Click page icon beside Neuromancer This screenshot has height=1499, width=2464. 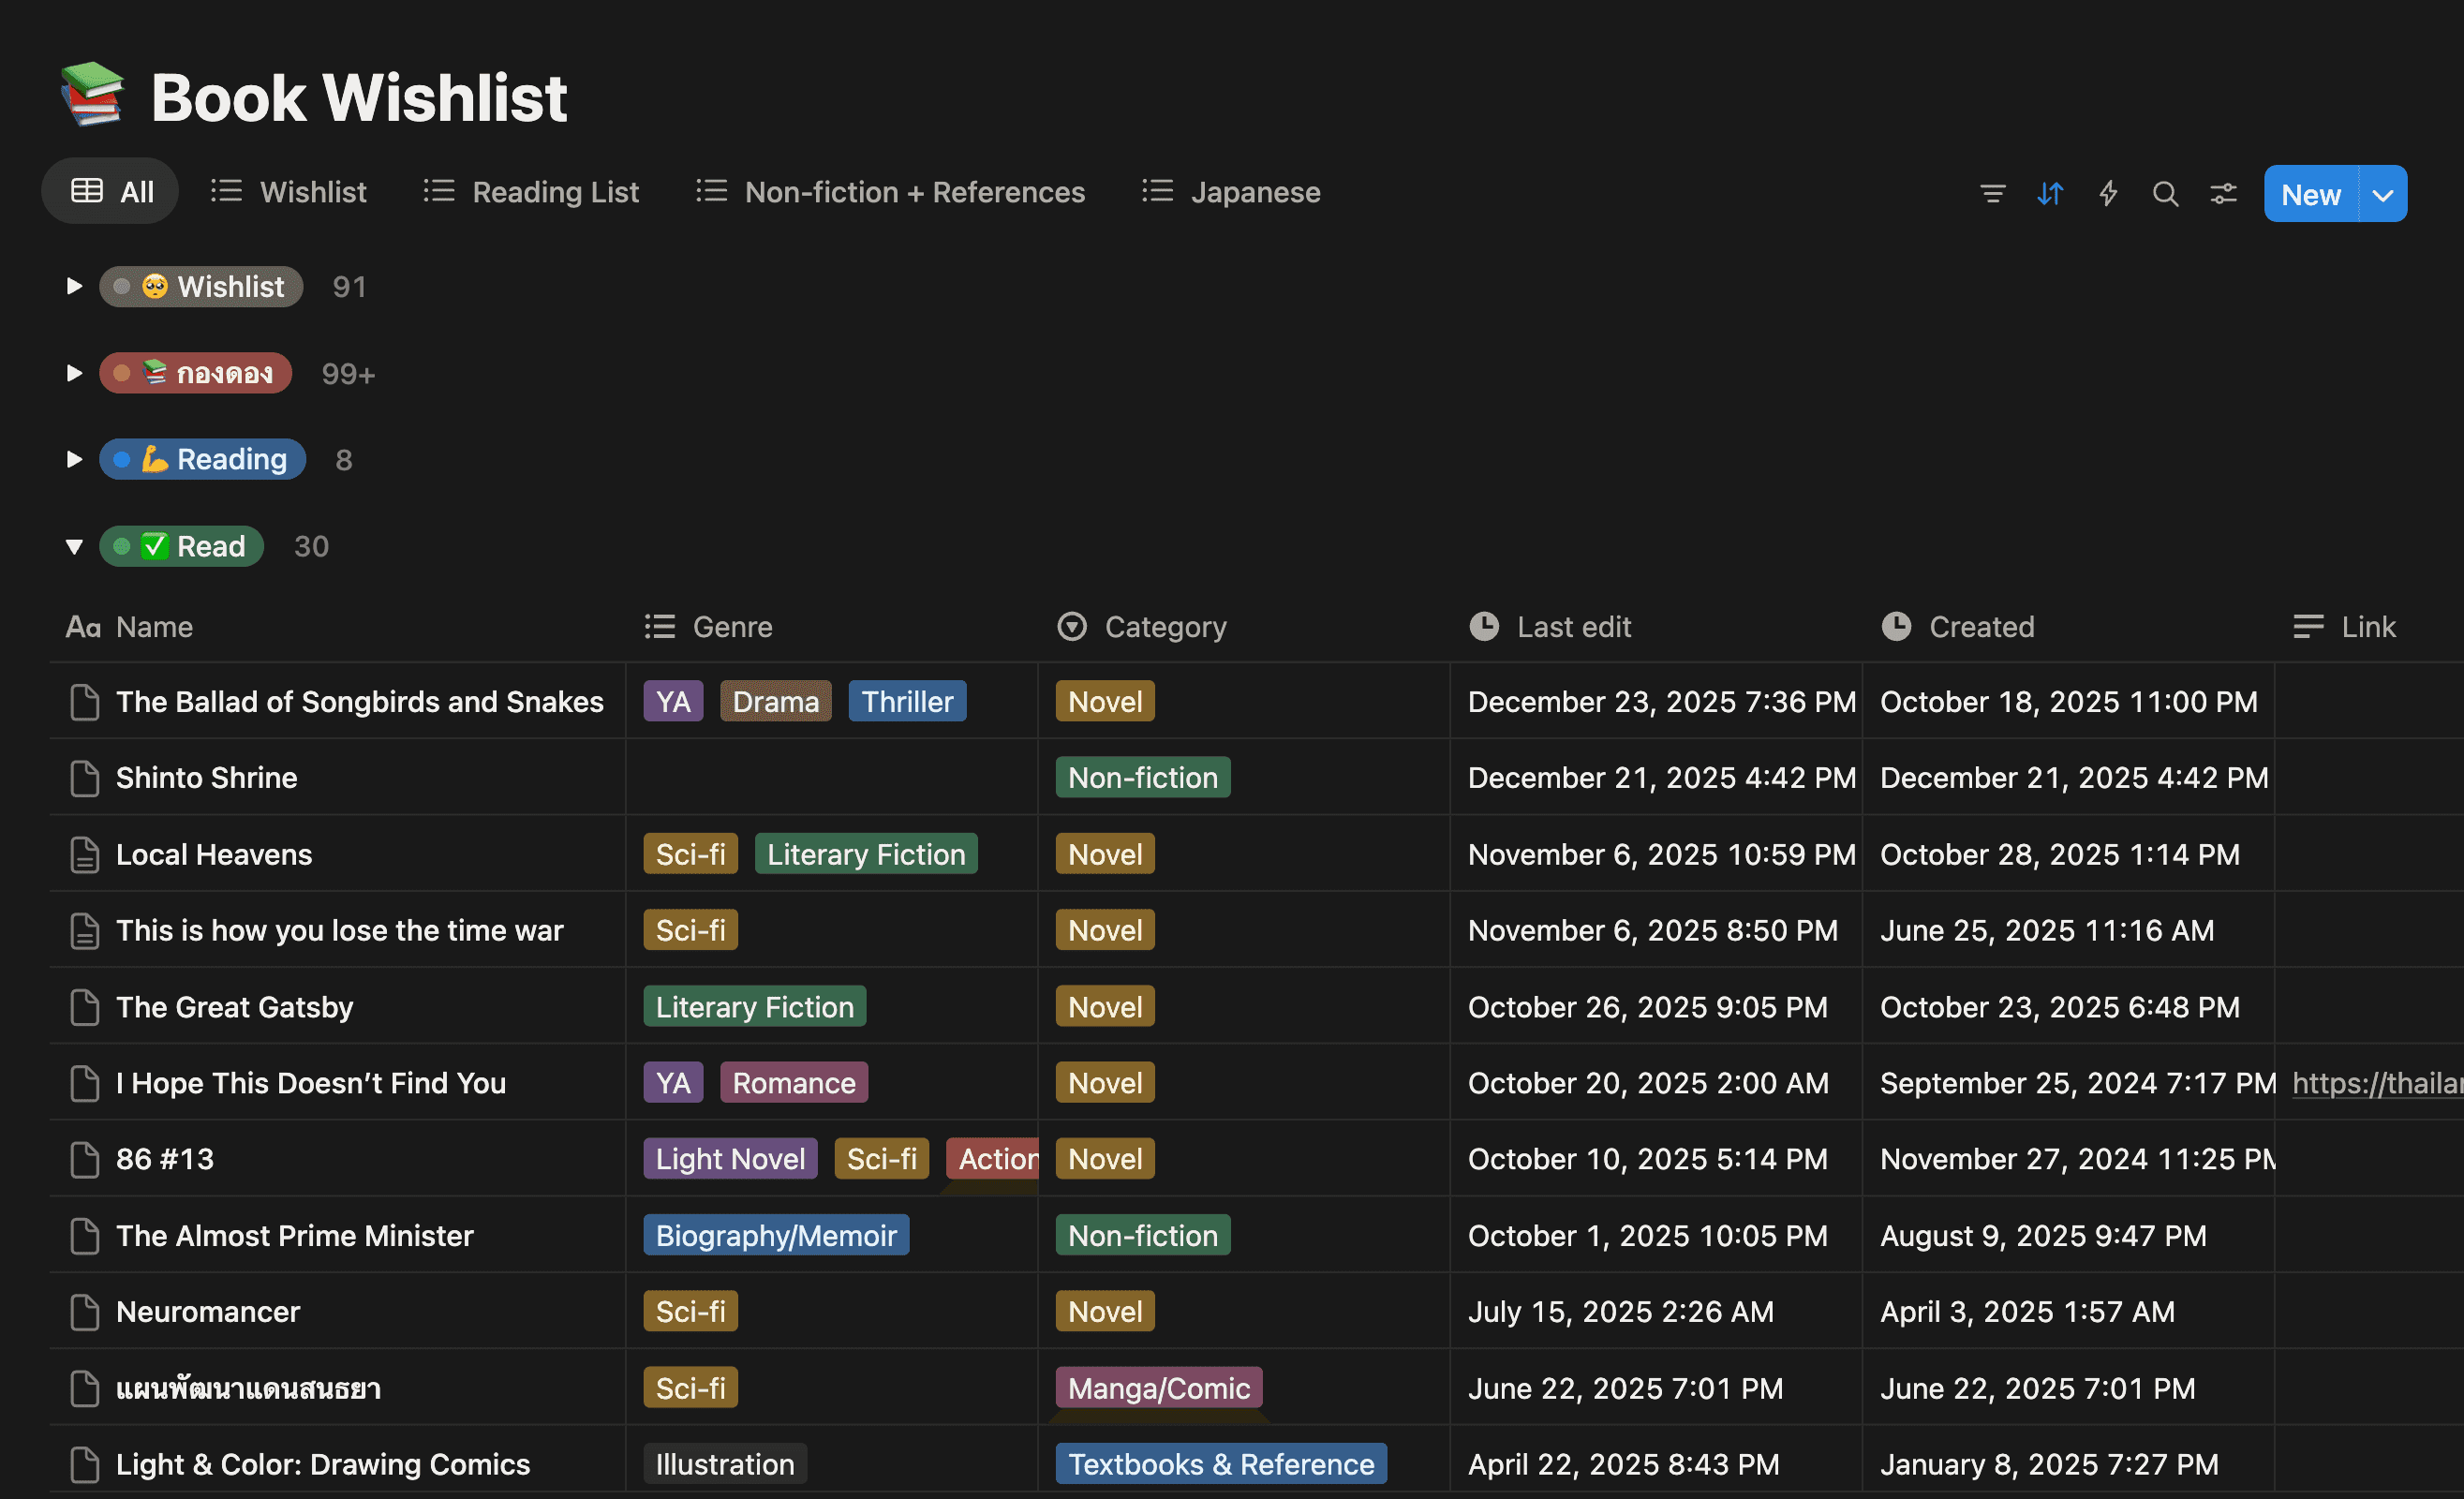click(85, 1312)
